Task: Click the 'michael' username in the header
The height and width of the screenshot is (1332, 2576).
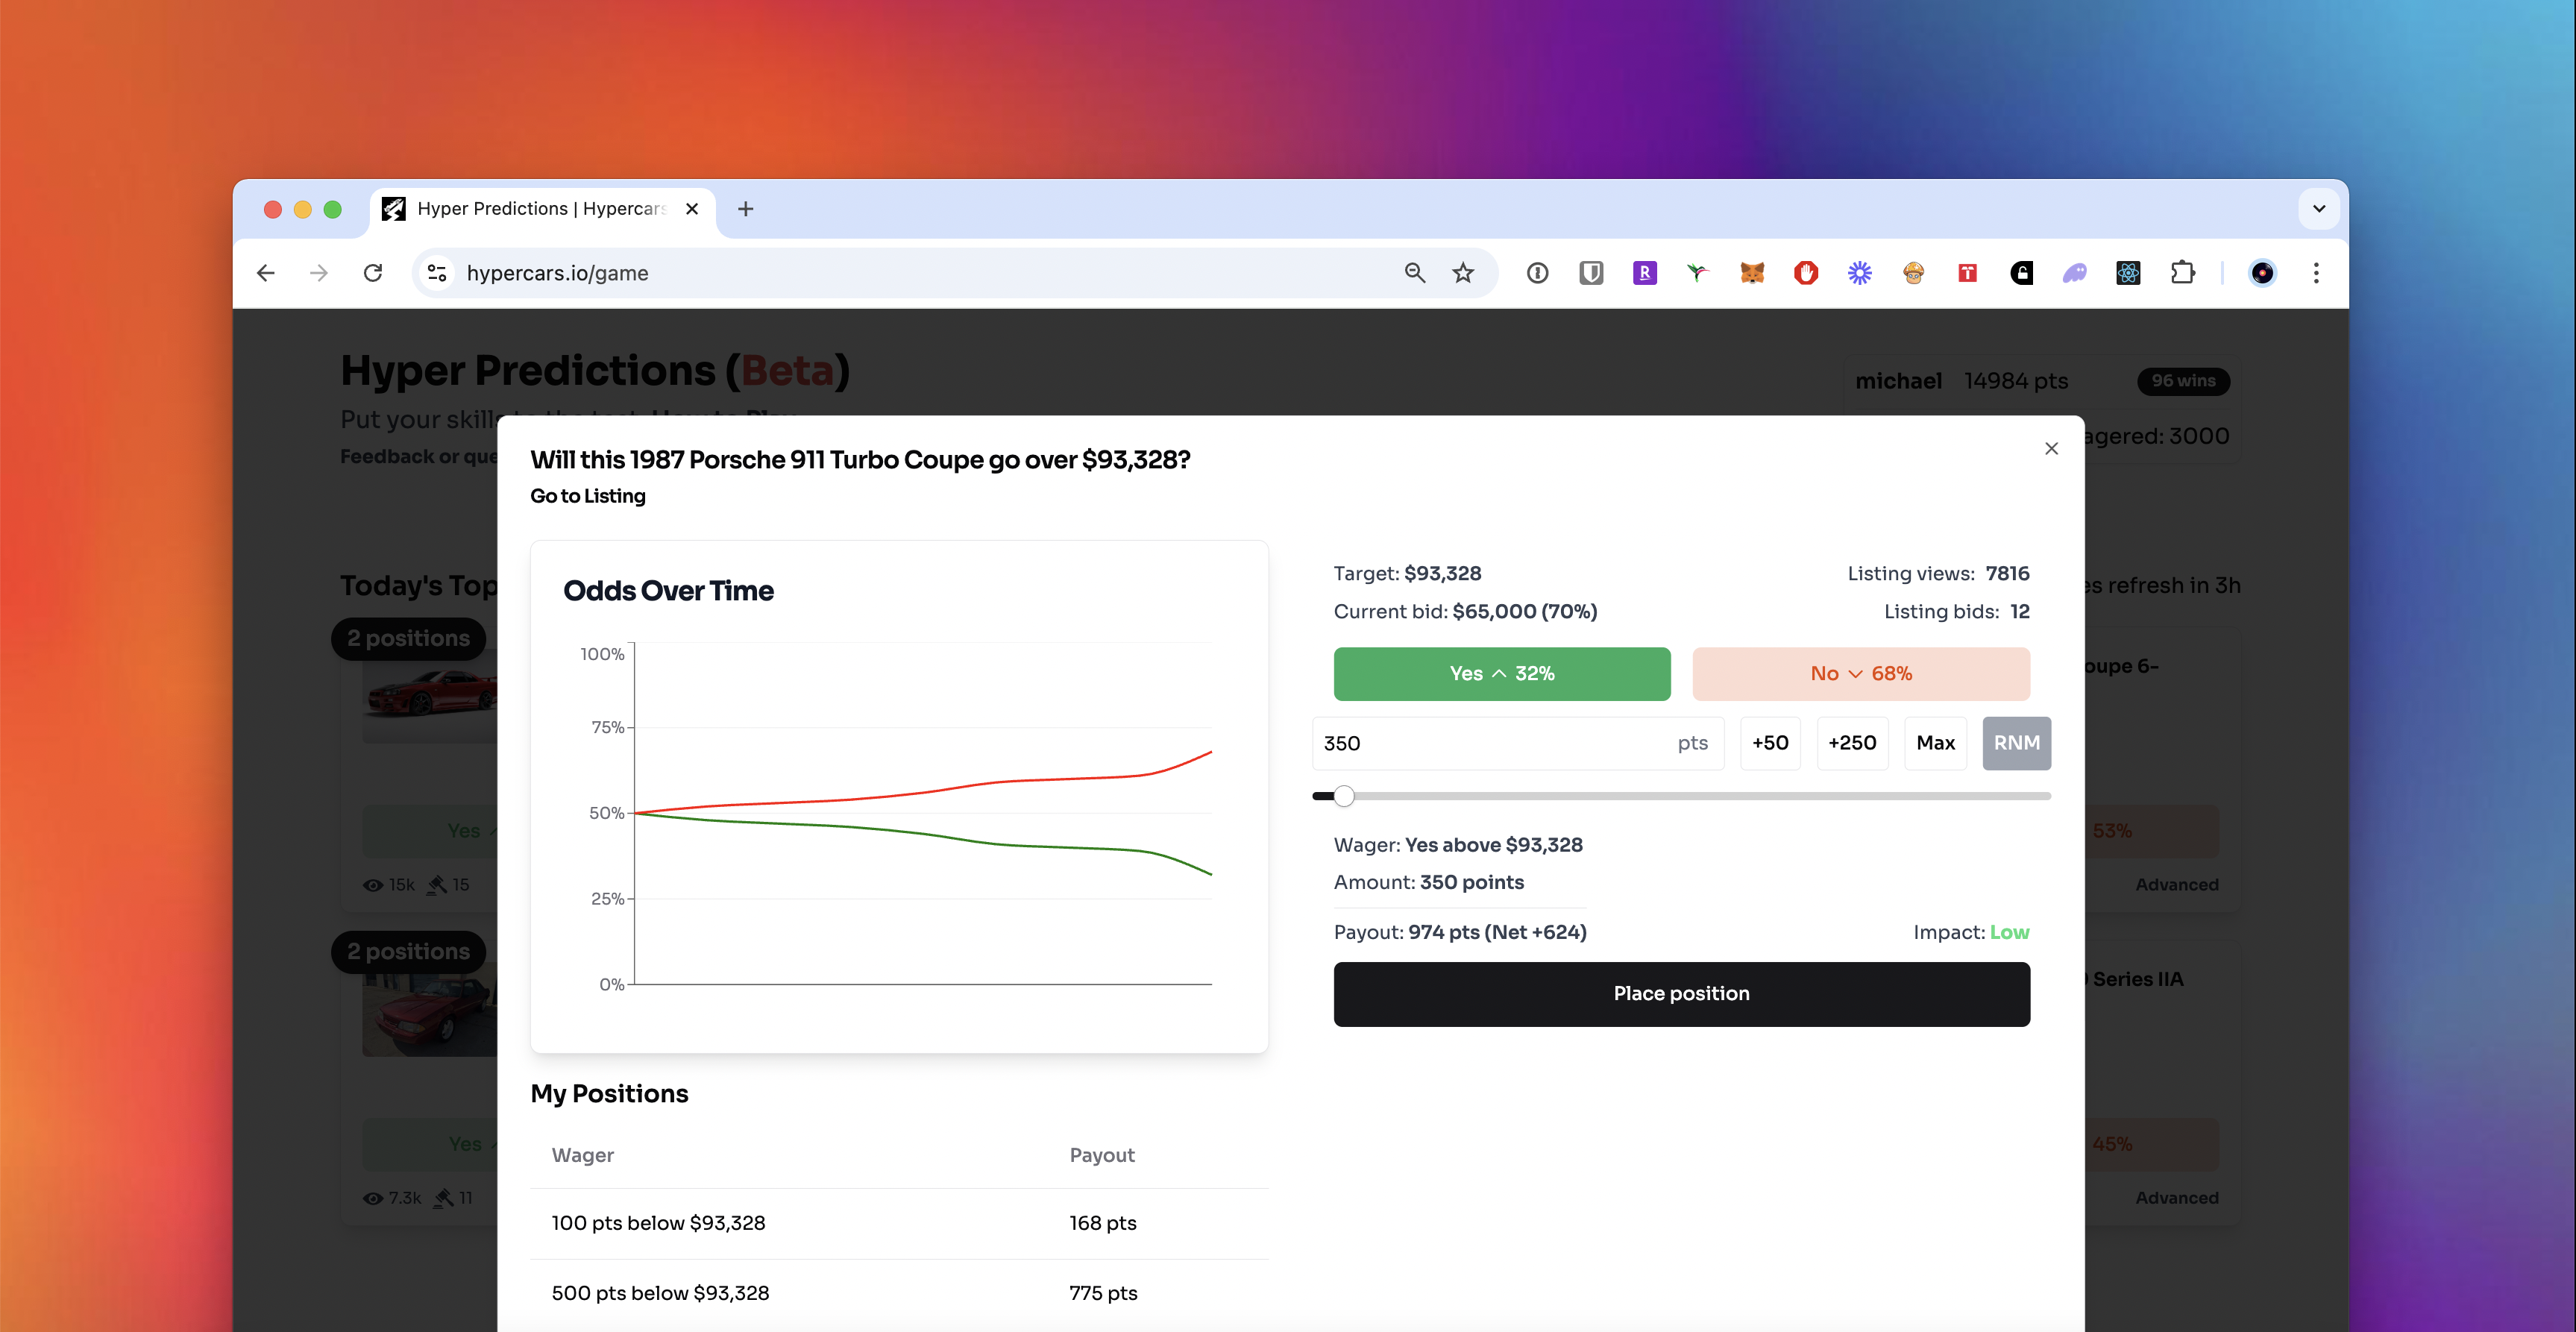Action: [x=1898, y=381]
